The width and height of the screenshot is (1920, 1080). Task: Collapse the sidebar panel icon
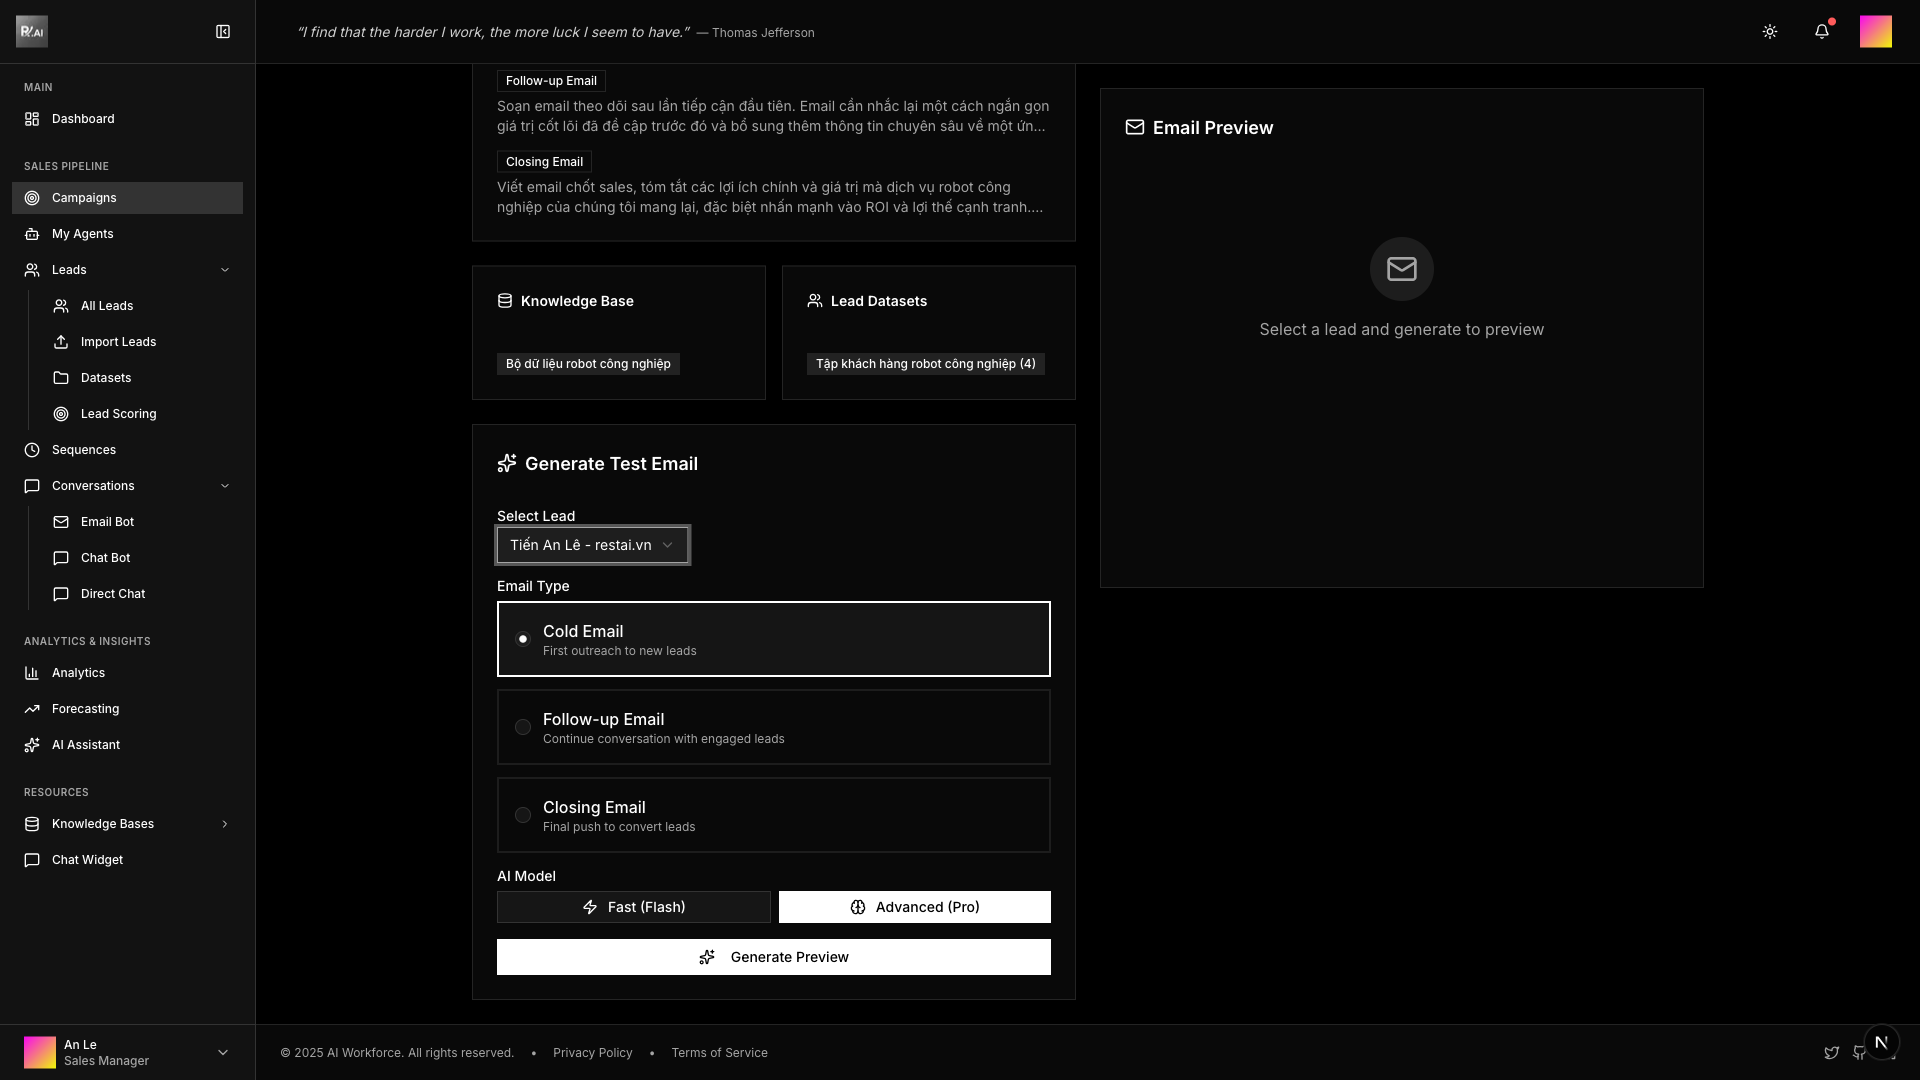tap(223, 32)
